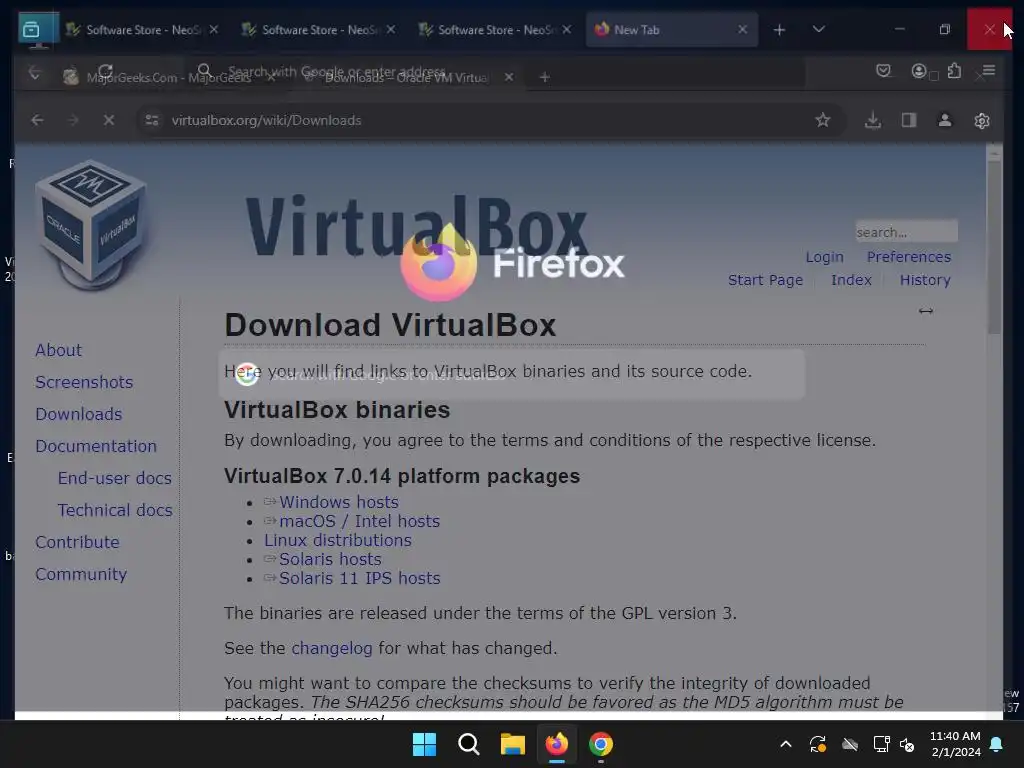This screenshot has width=1024, height=768.
Task: Download Solaris 11 IPS hosts package
Action: 359,578
